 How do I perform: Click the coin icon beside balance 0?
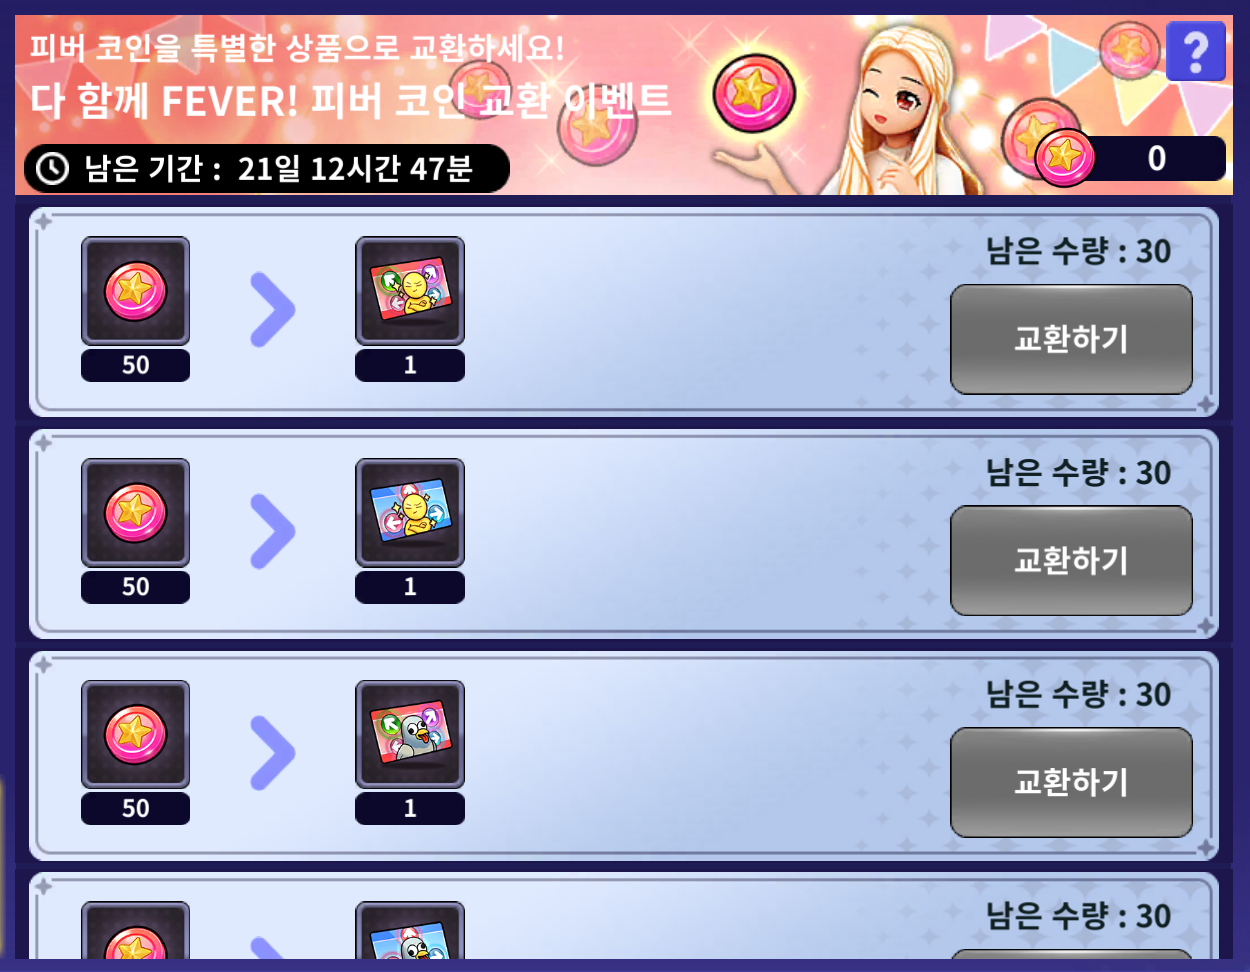pyautogui.click(x=1064, y=157)
